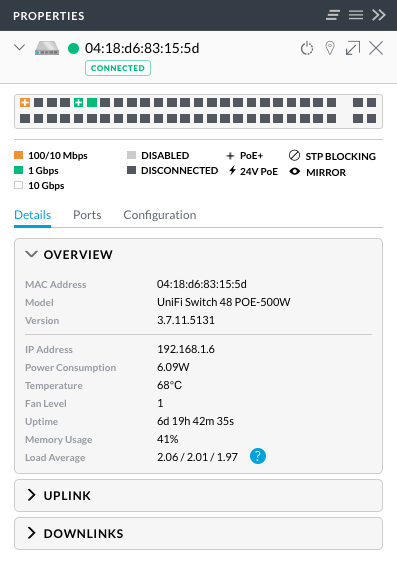Open Load Average help question mark

point(258,456)
